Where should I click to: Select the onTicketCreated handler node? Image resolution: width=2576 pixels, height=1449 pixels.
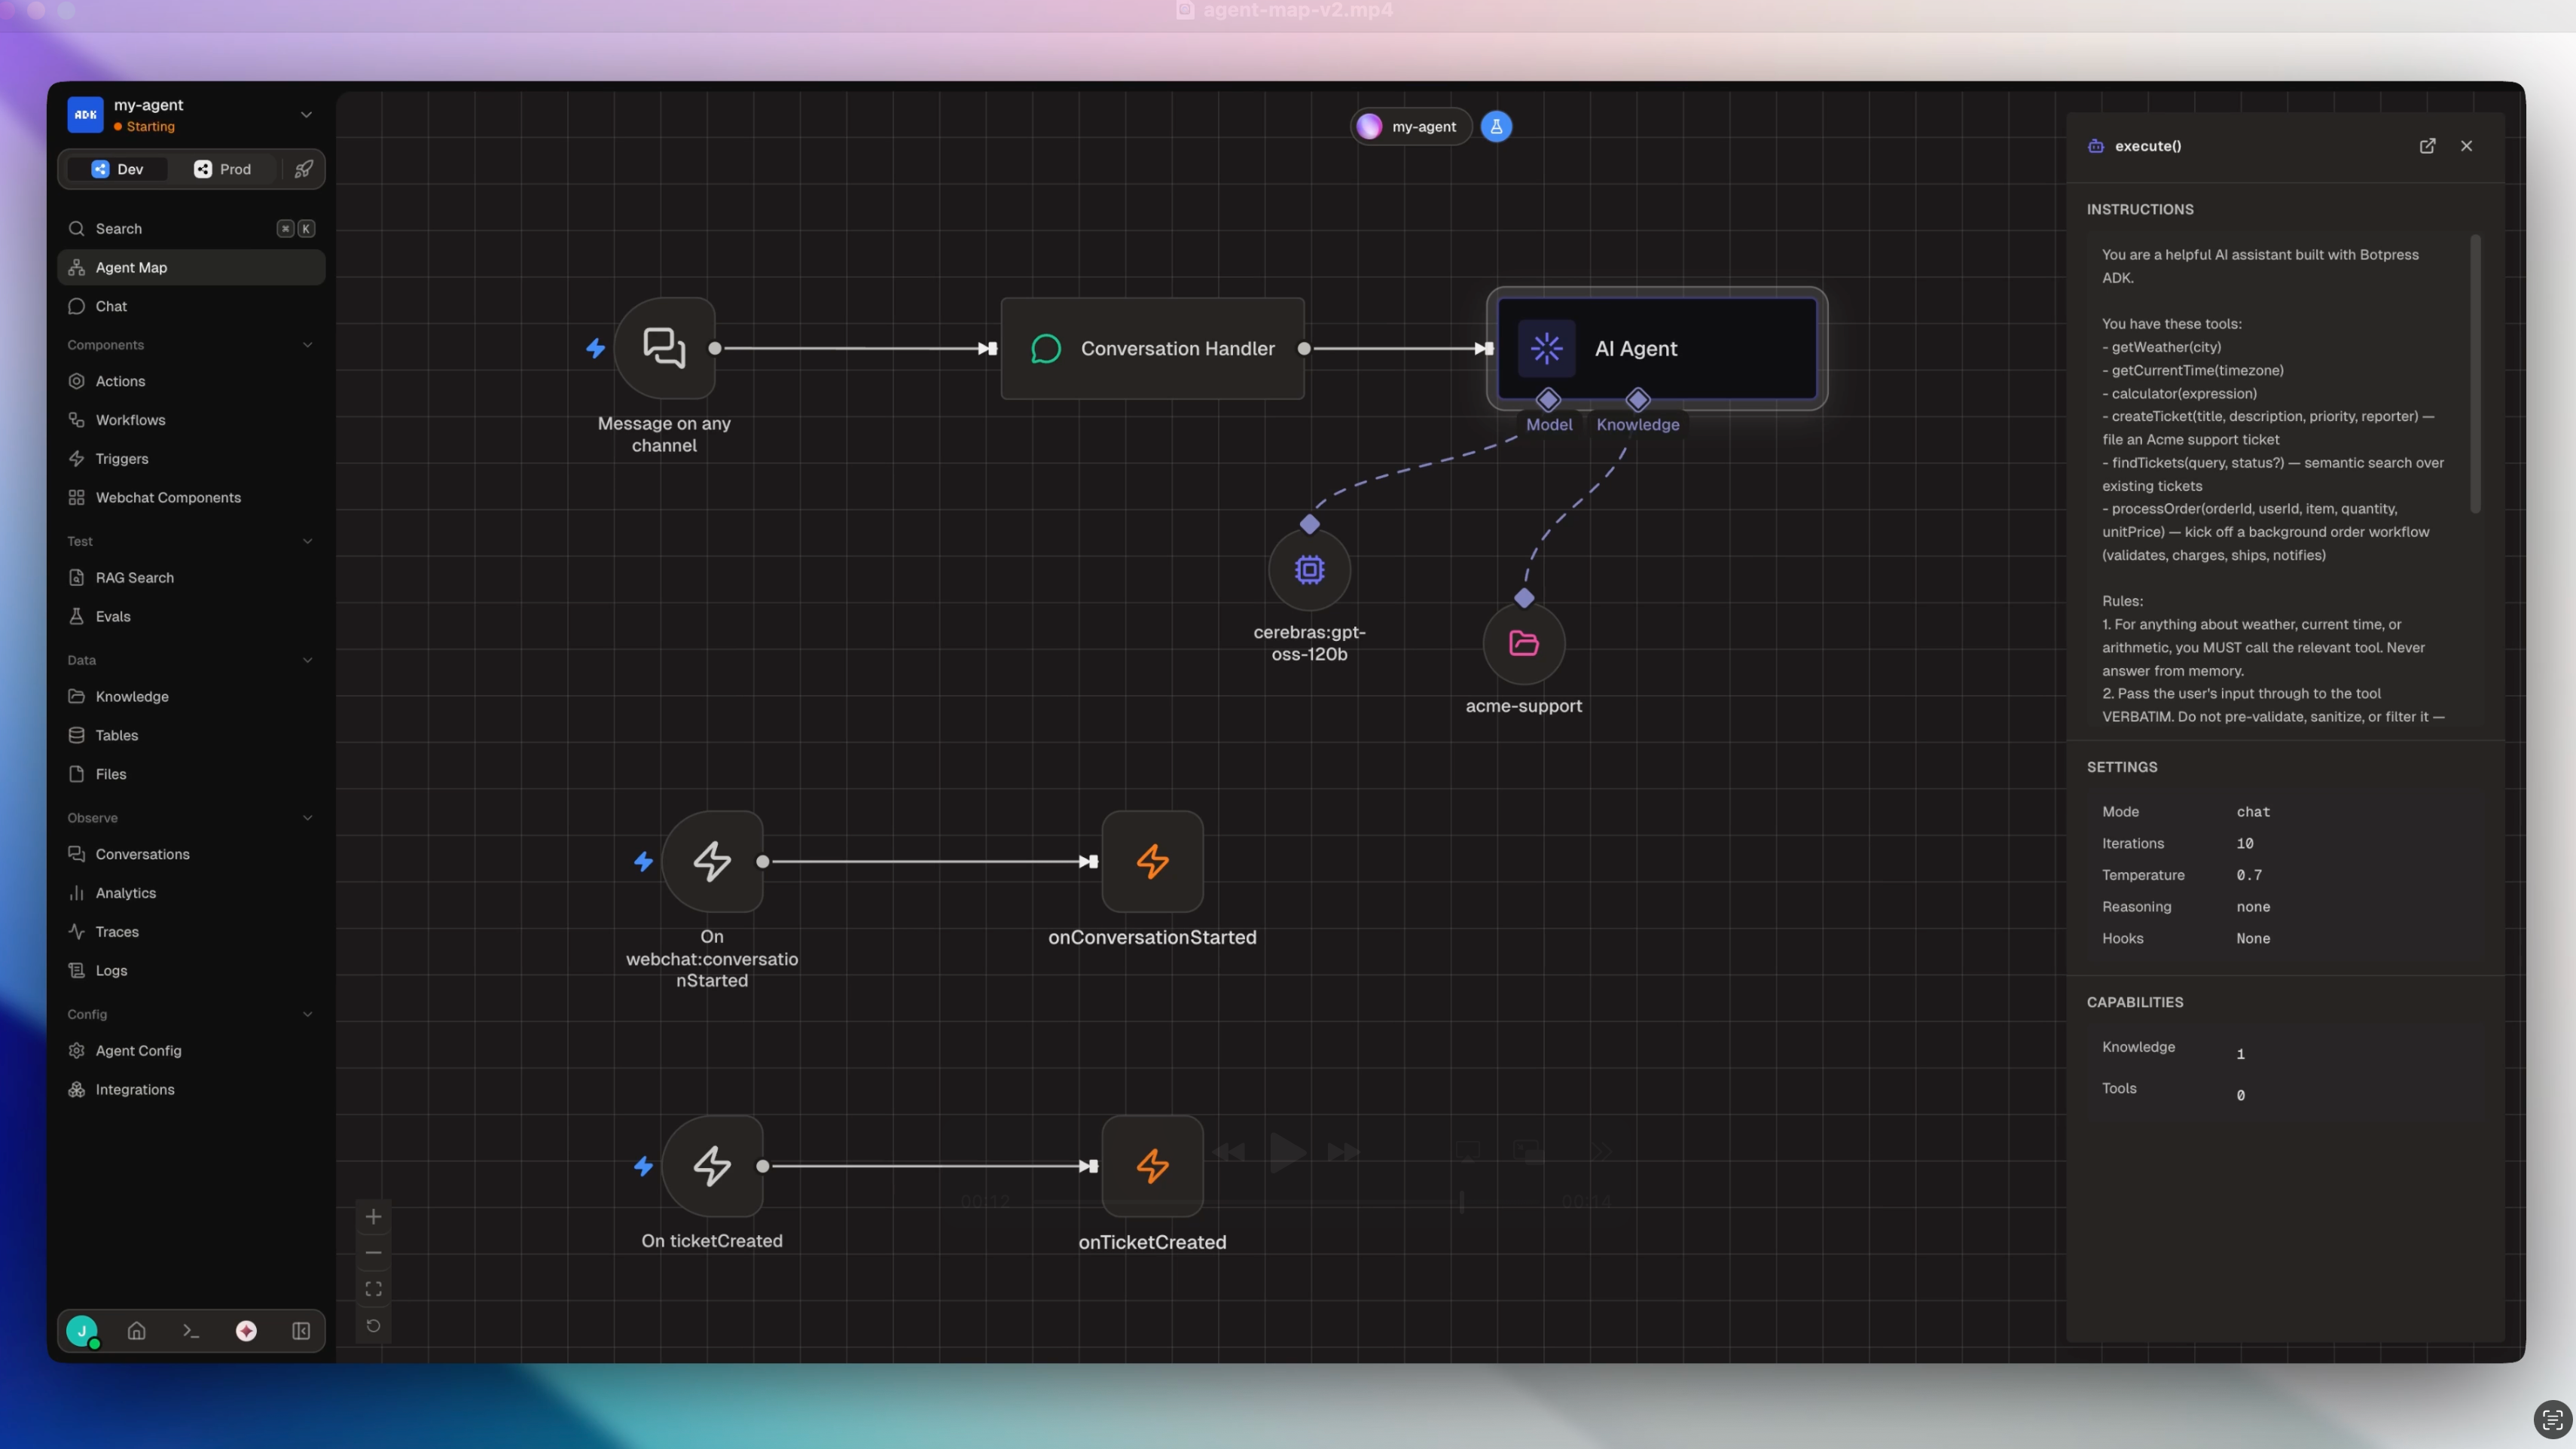pyautogui.click(x=1152, y=1166)
